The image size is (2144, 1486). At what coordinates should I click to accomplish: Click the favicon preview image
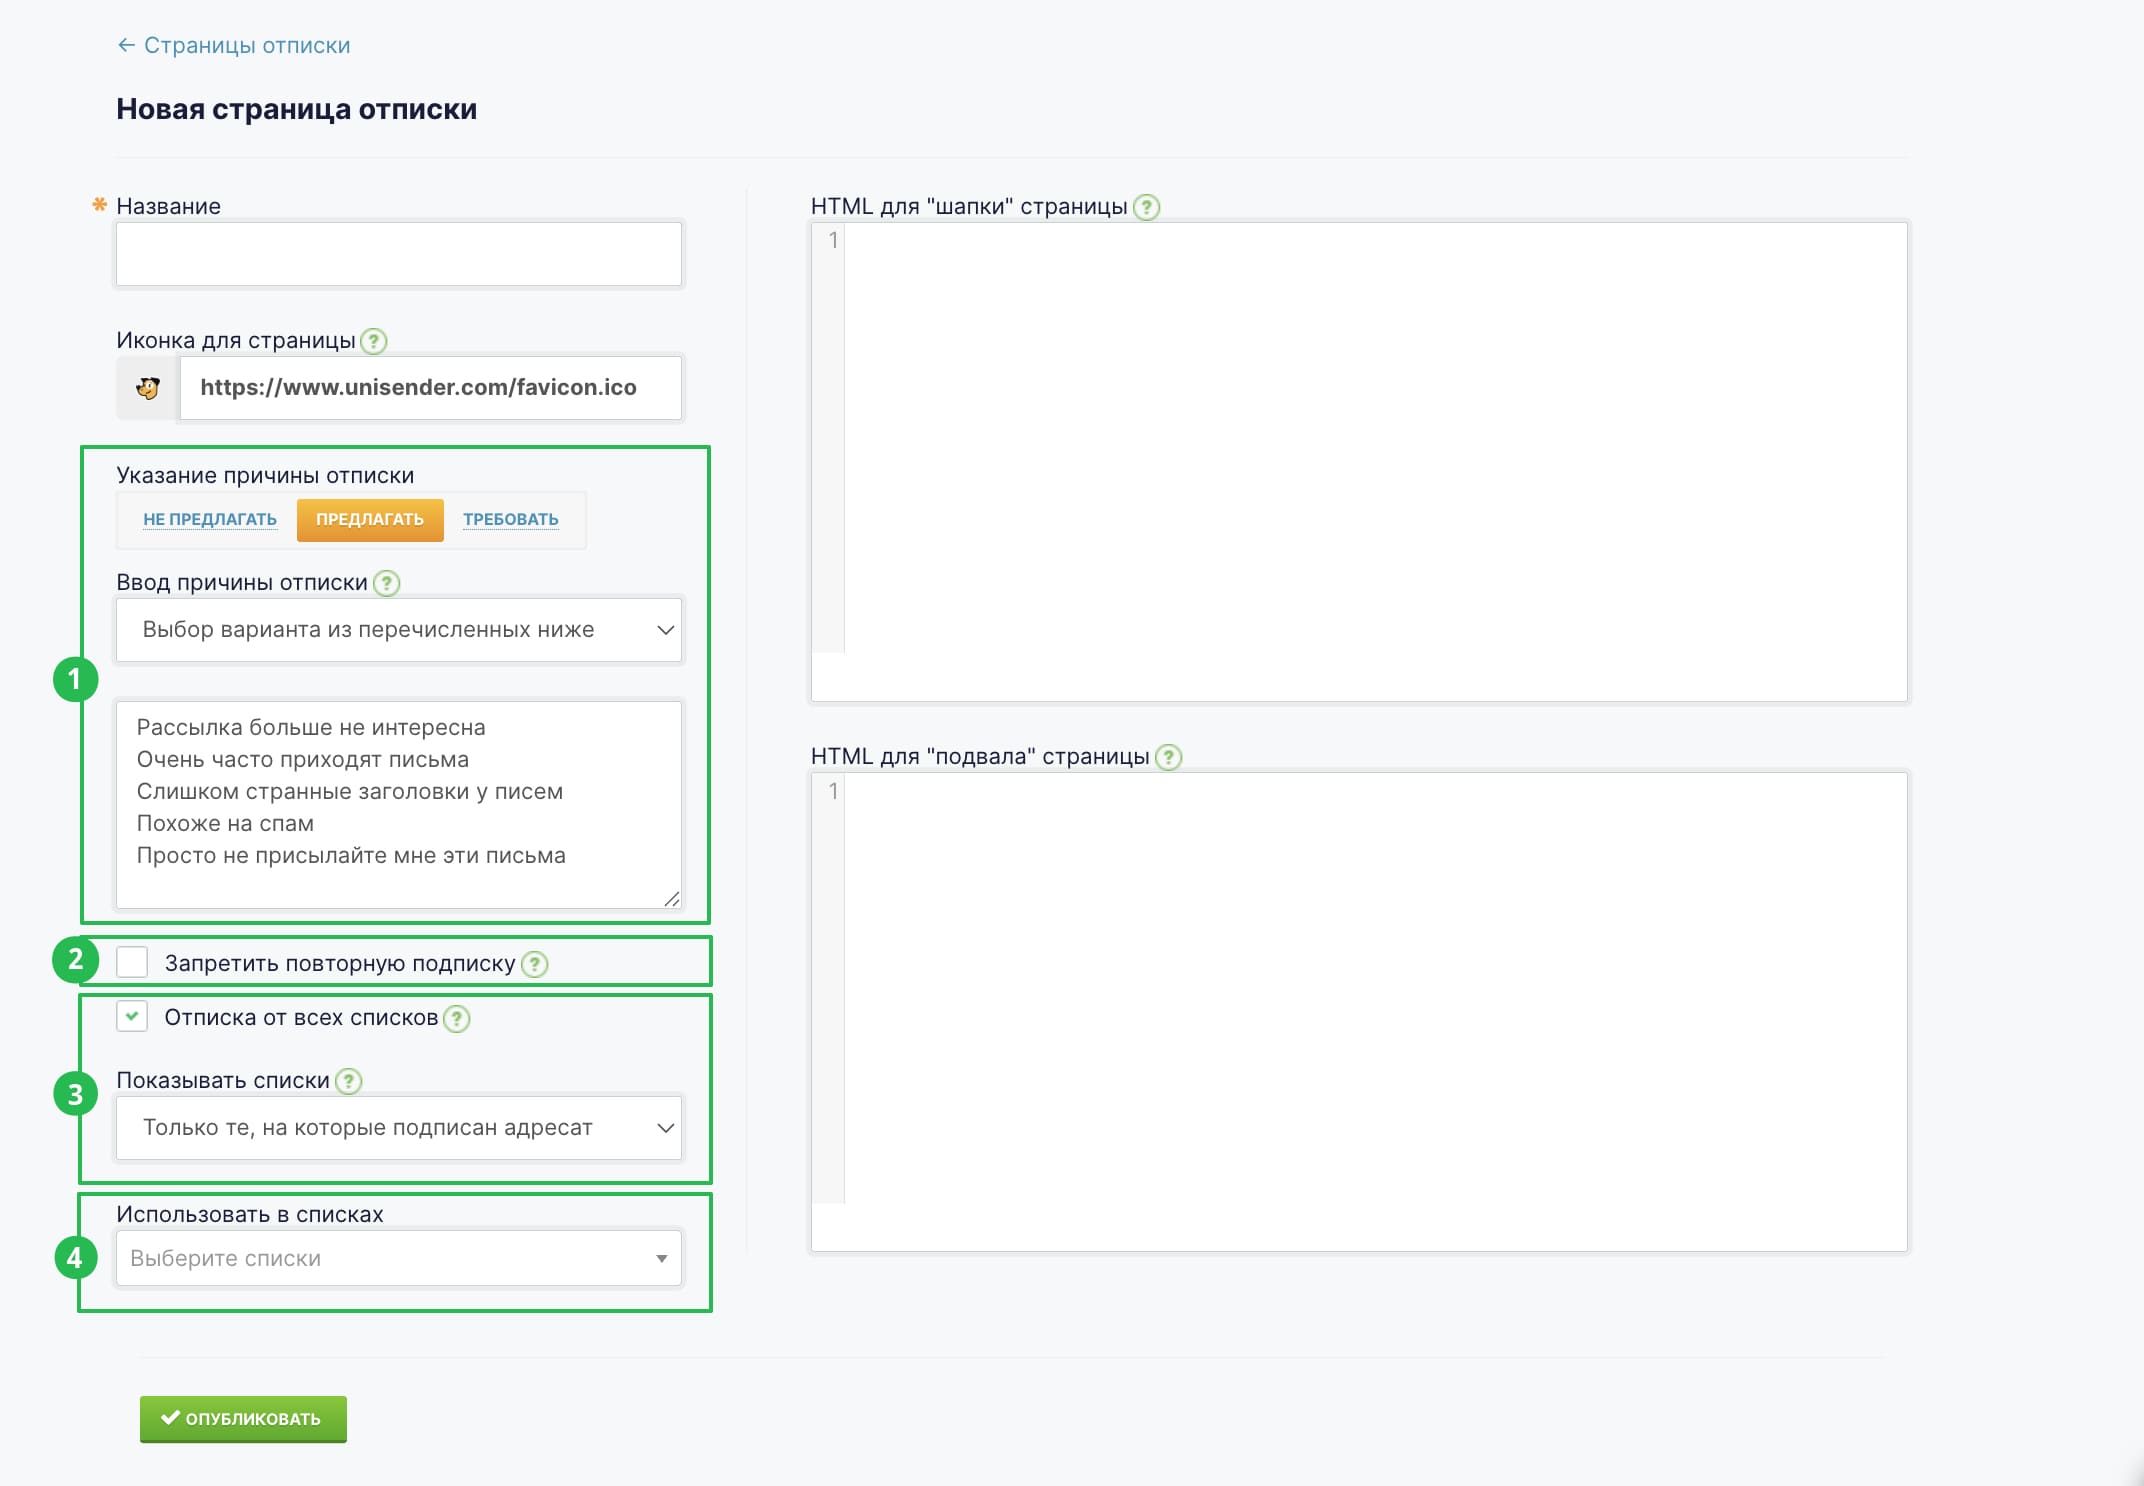148,388
